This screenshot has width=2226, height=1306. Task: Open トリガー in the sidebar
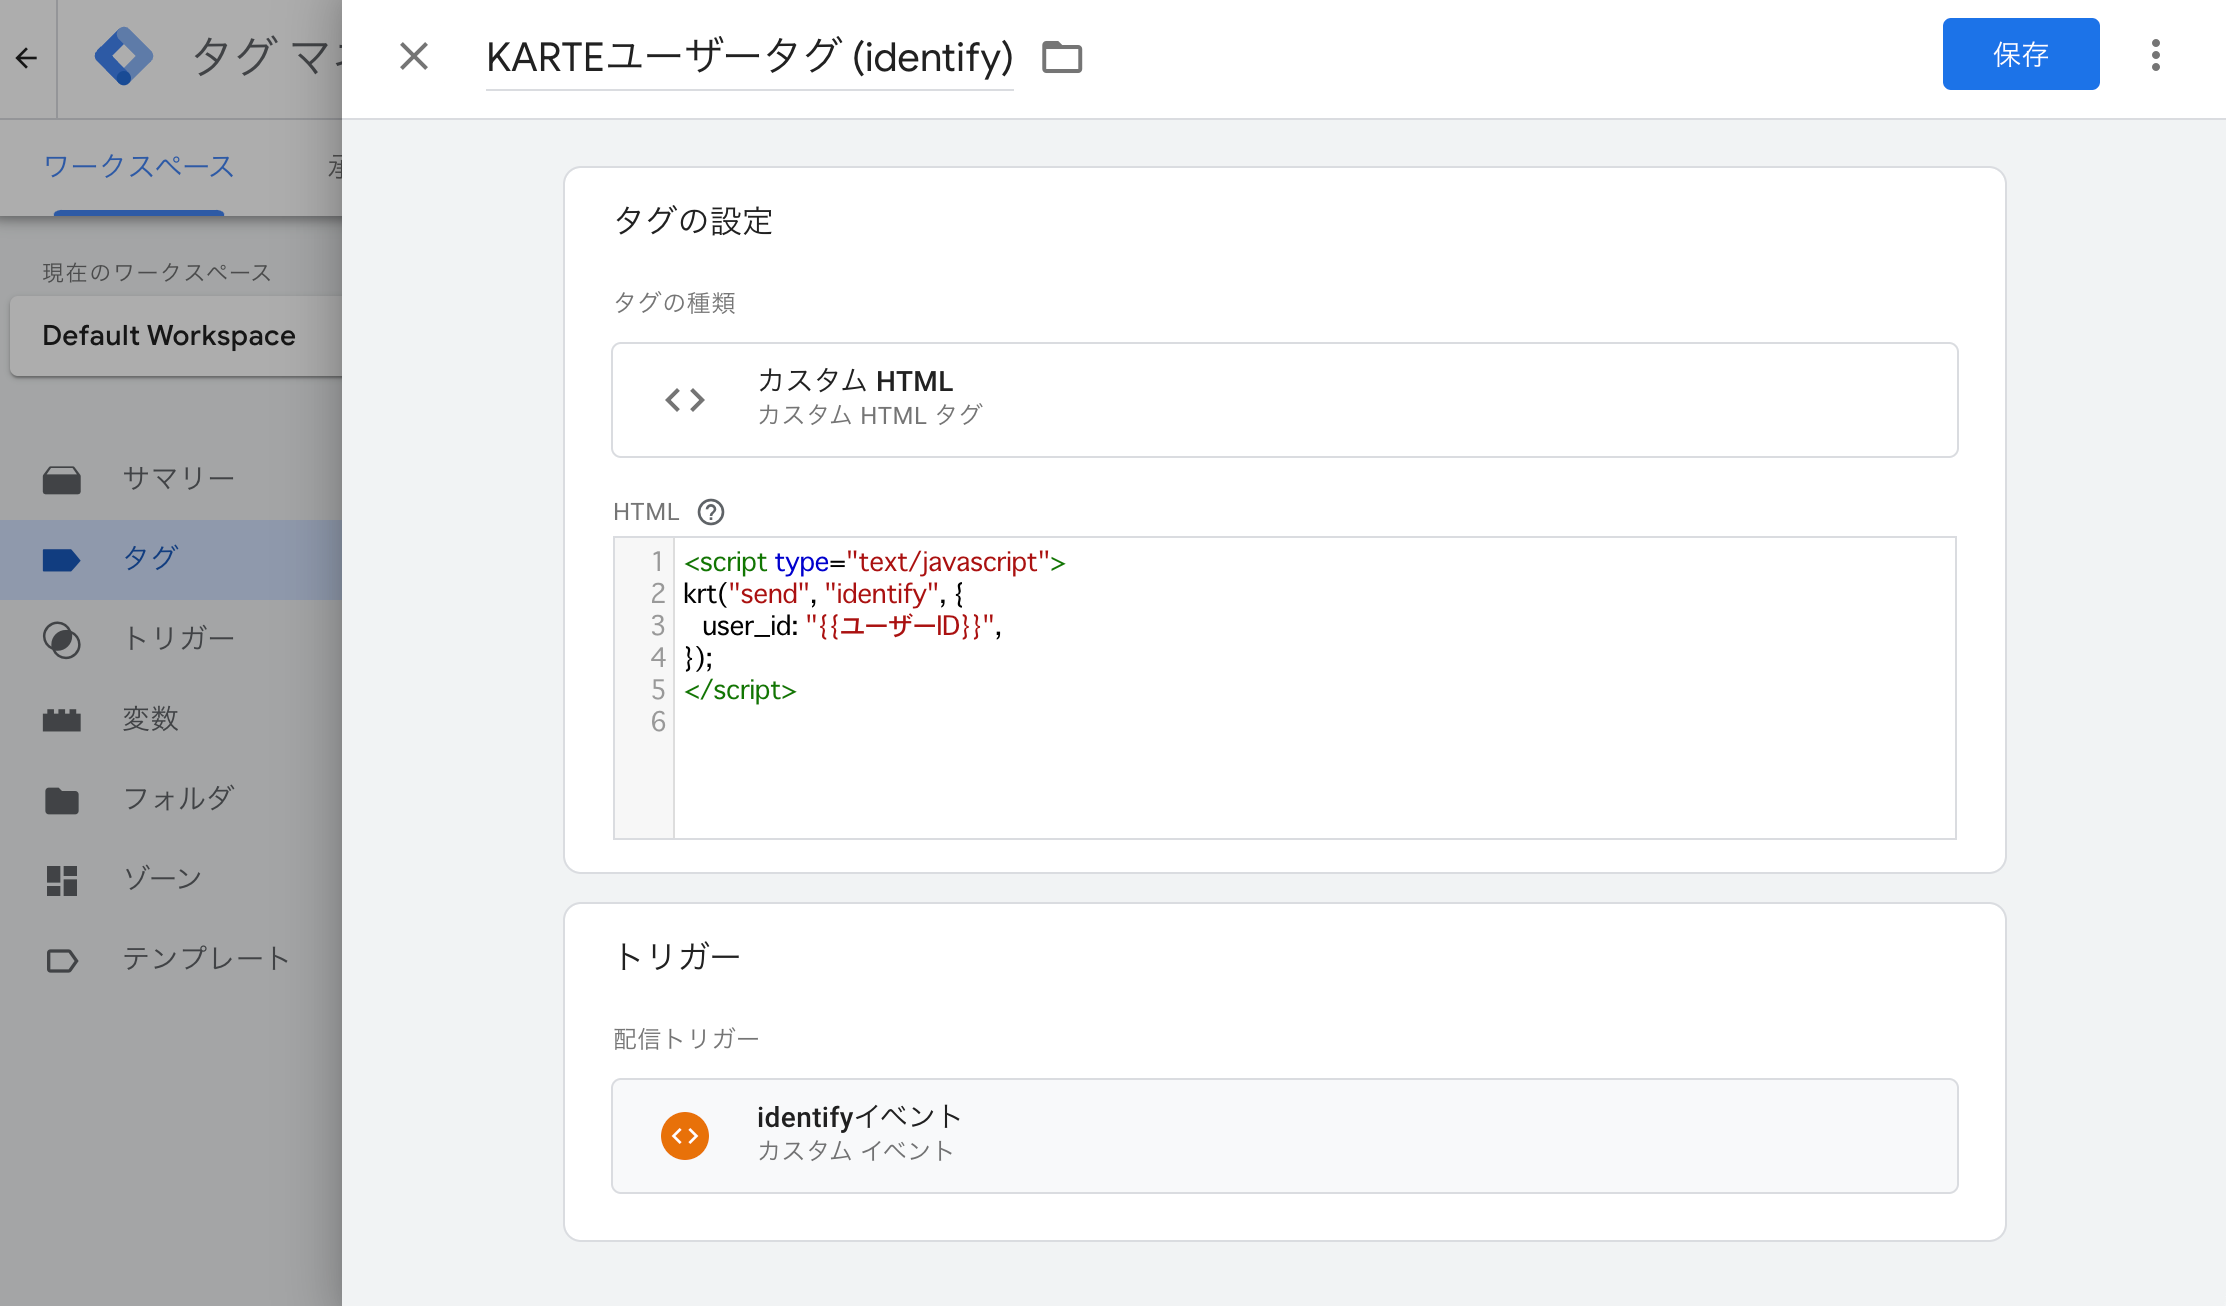[x=171, y=639]
